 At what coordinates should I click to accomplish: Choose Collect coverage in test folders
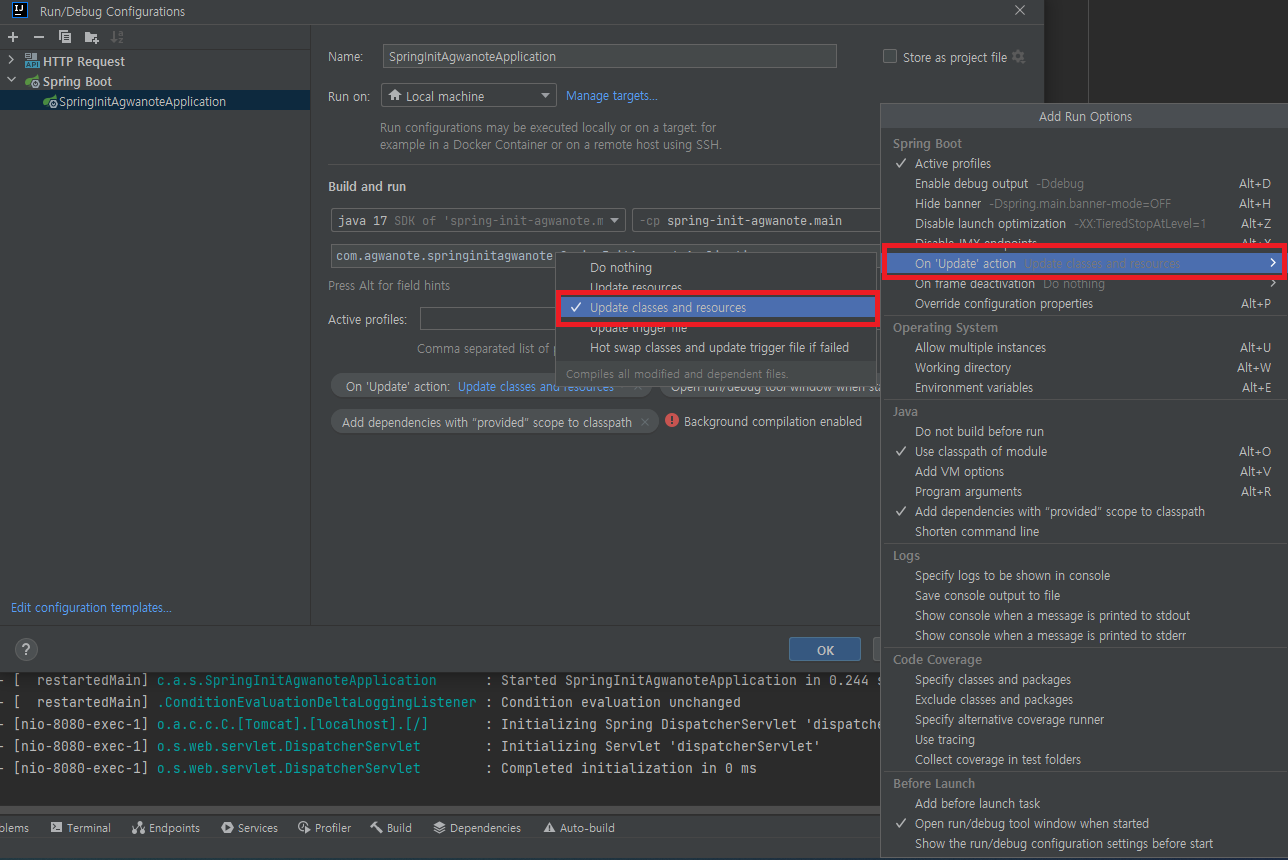click(1084, 759)
